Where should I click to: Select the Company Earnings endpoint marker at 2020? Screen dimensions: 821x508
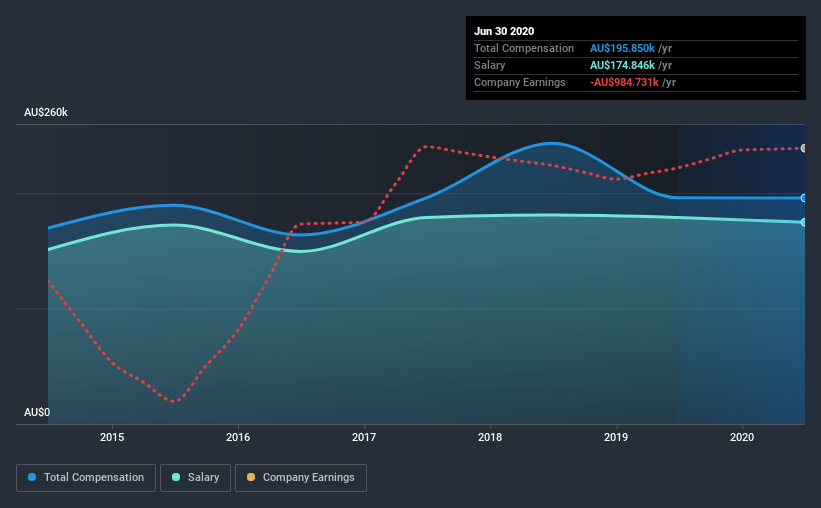coord(803,148)
